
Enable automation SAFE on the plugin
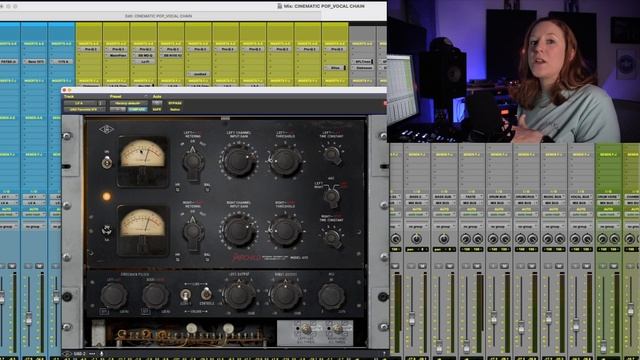pyautogui.click(x=157, y=109)
